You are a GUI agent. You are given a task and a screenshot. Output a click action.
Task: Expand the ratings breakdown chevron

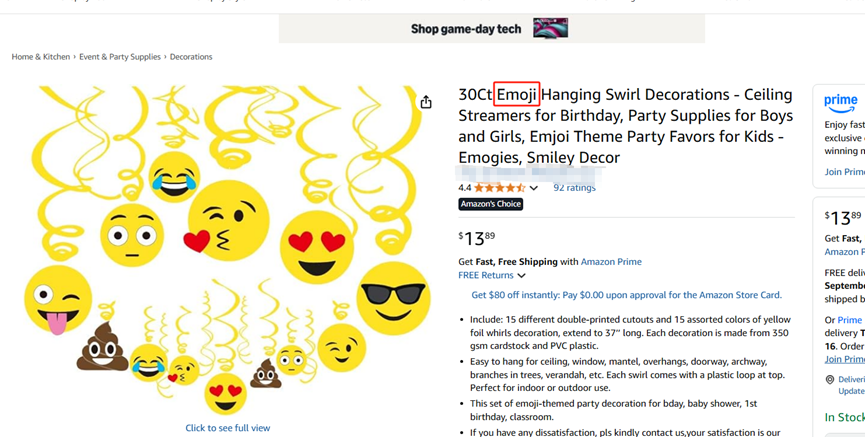tap(534, 188)
